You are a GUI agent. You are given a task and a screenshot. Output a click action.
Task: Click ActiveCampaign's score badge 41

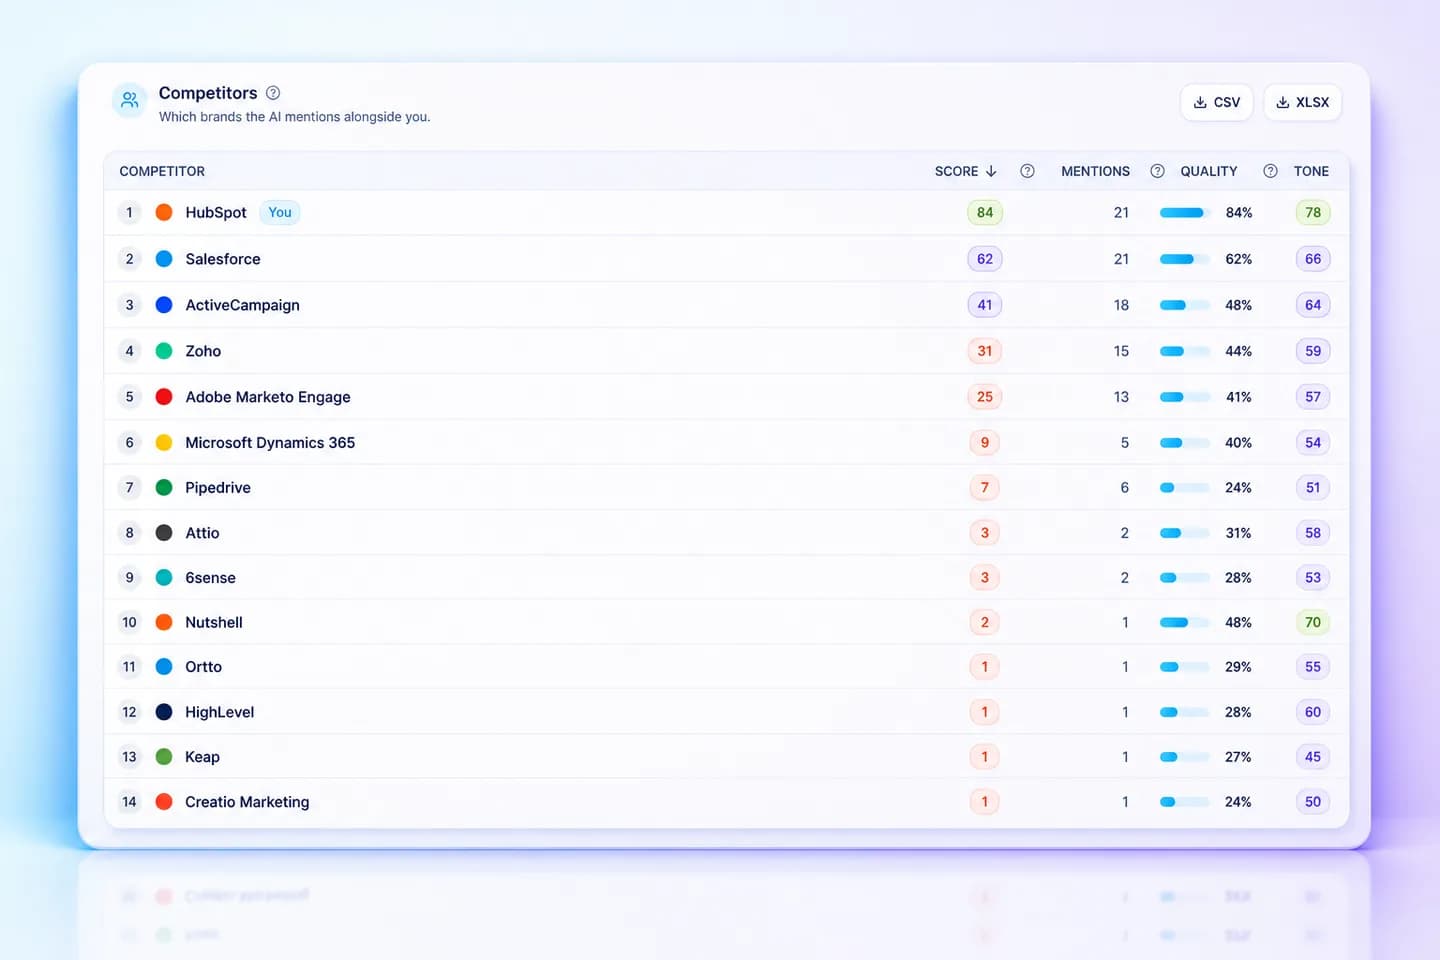(x=985, y=305)
